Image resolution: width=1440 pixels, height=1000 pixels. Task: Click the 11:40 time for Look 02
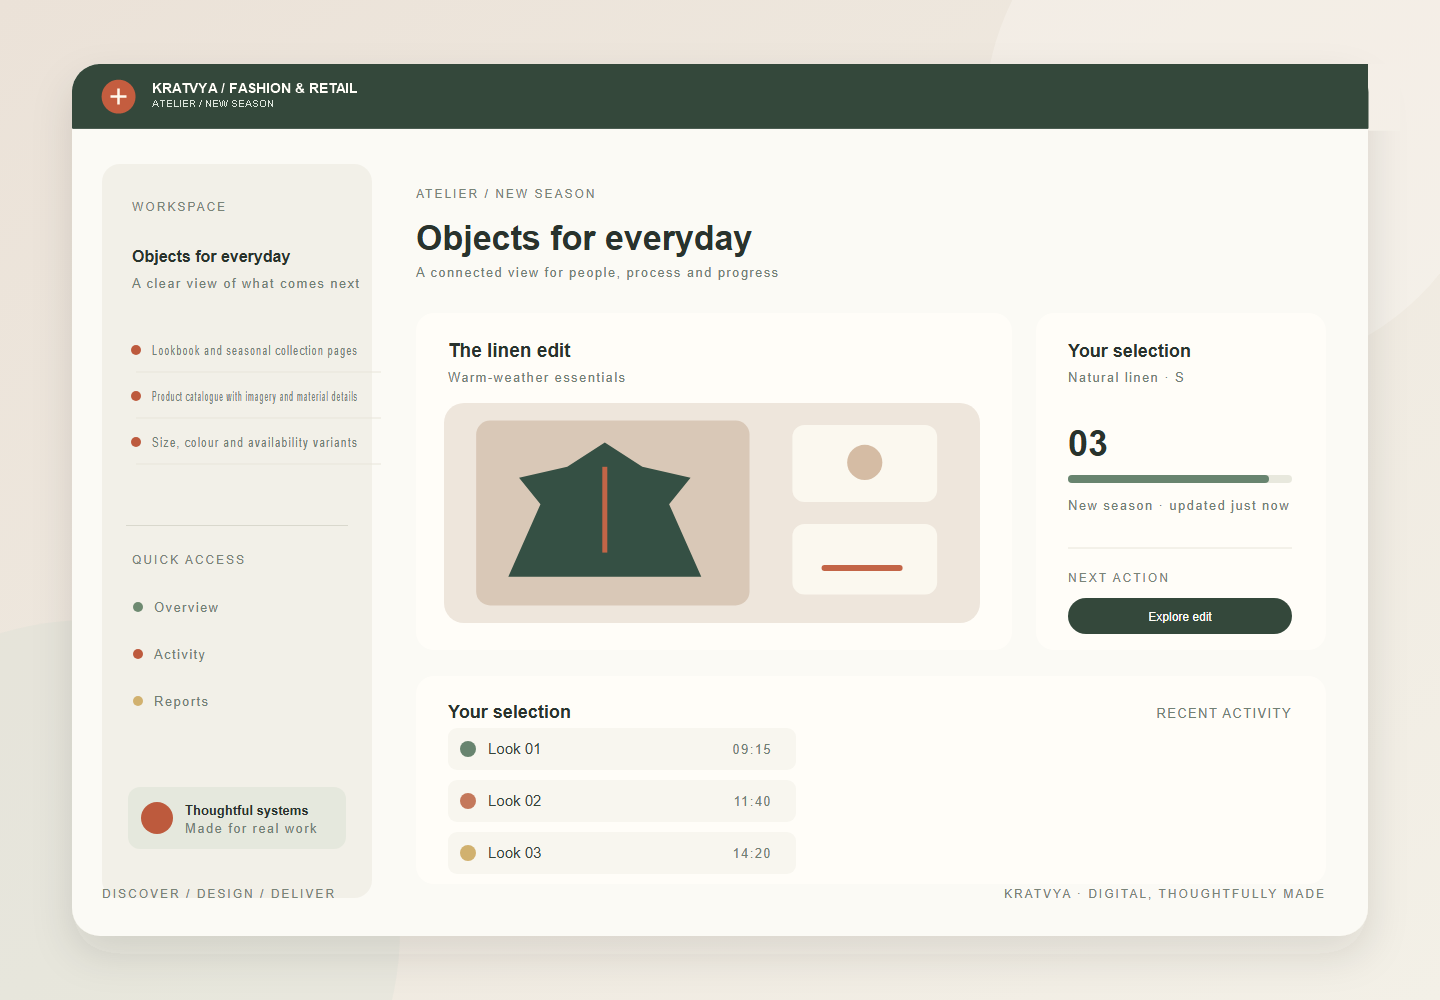[752, 801]
